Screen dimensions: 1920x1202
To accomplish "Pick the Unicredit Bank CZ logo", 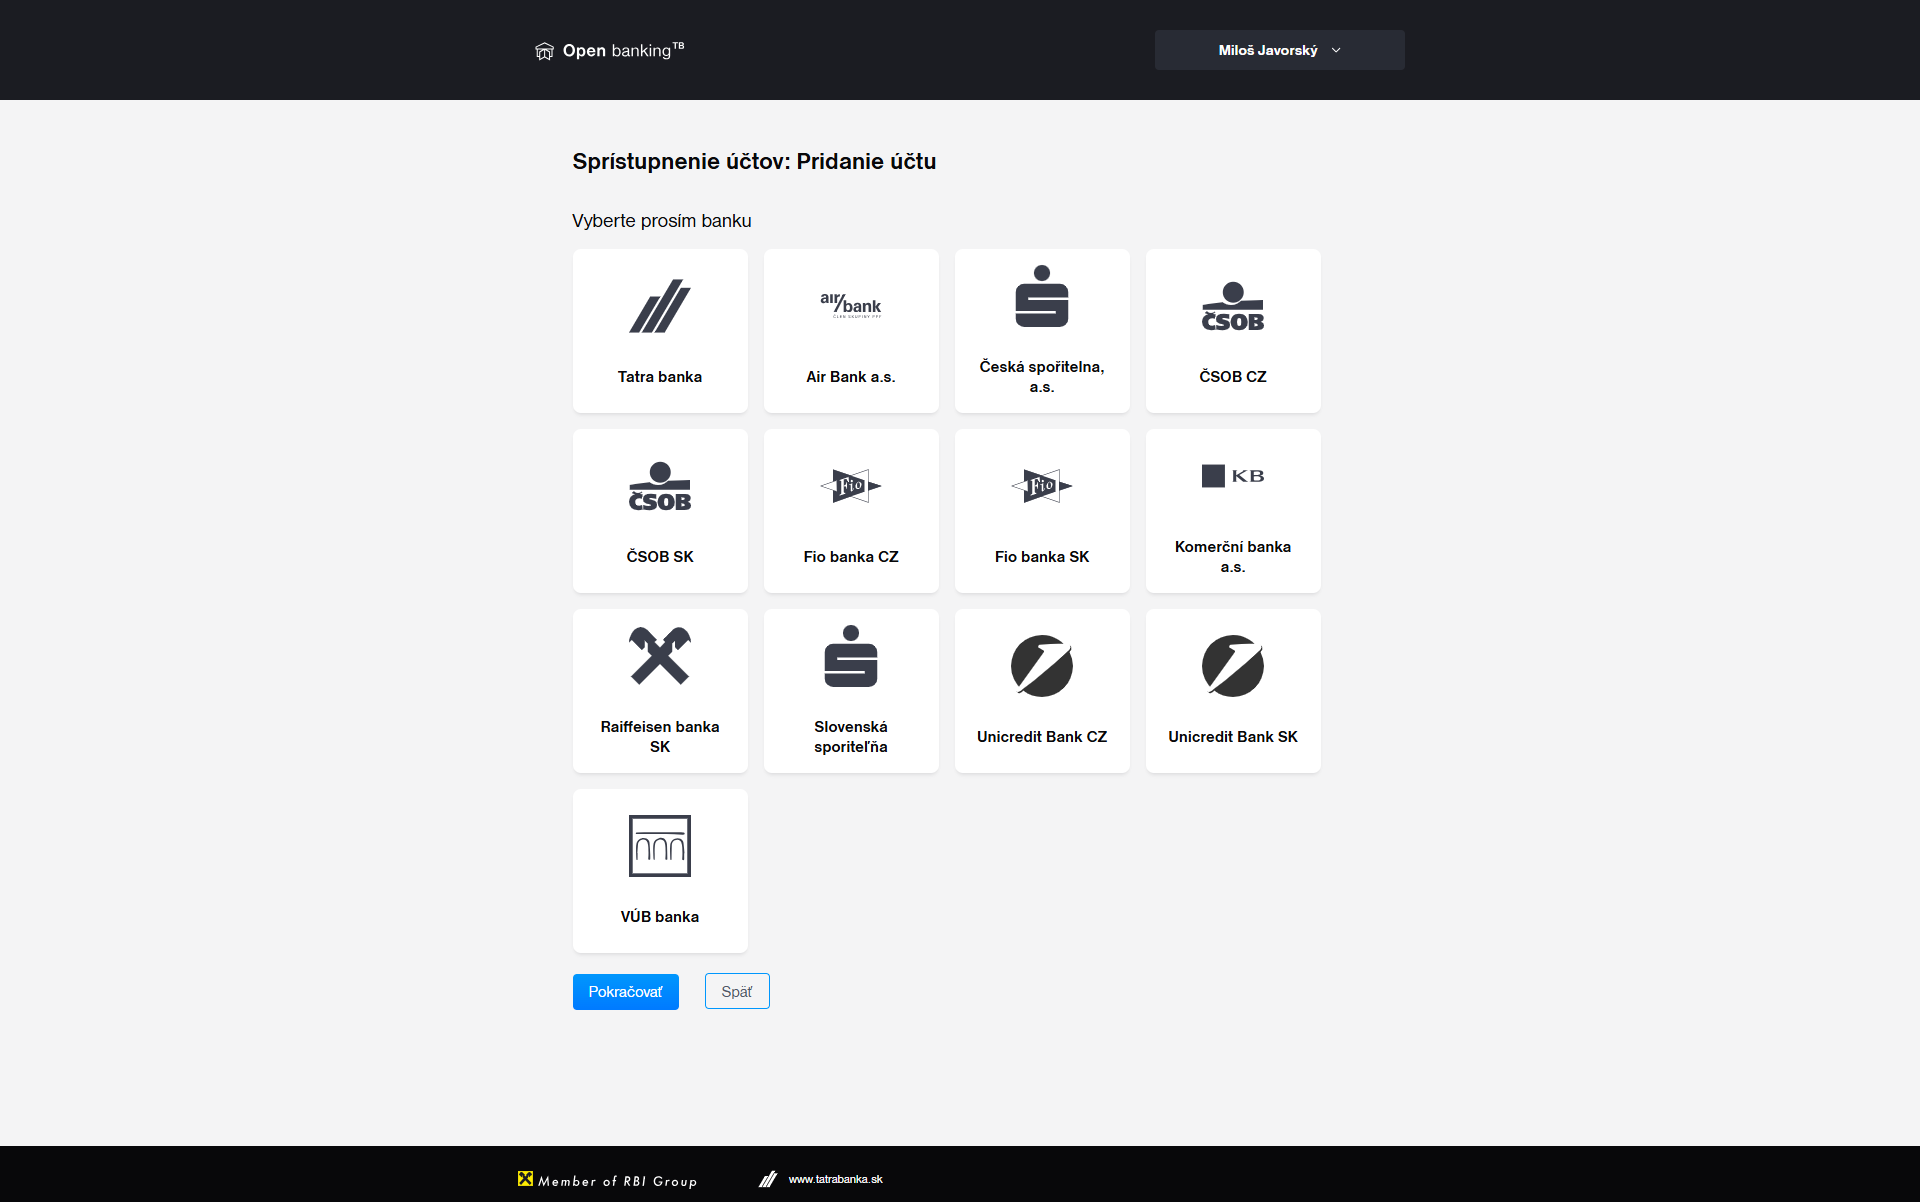I will pos(1042,666).
